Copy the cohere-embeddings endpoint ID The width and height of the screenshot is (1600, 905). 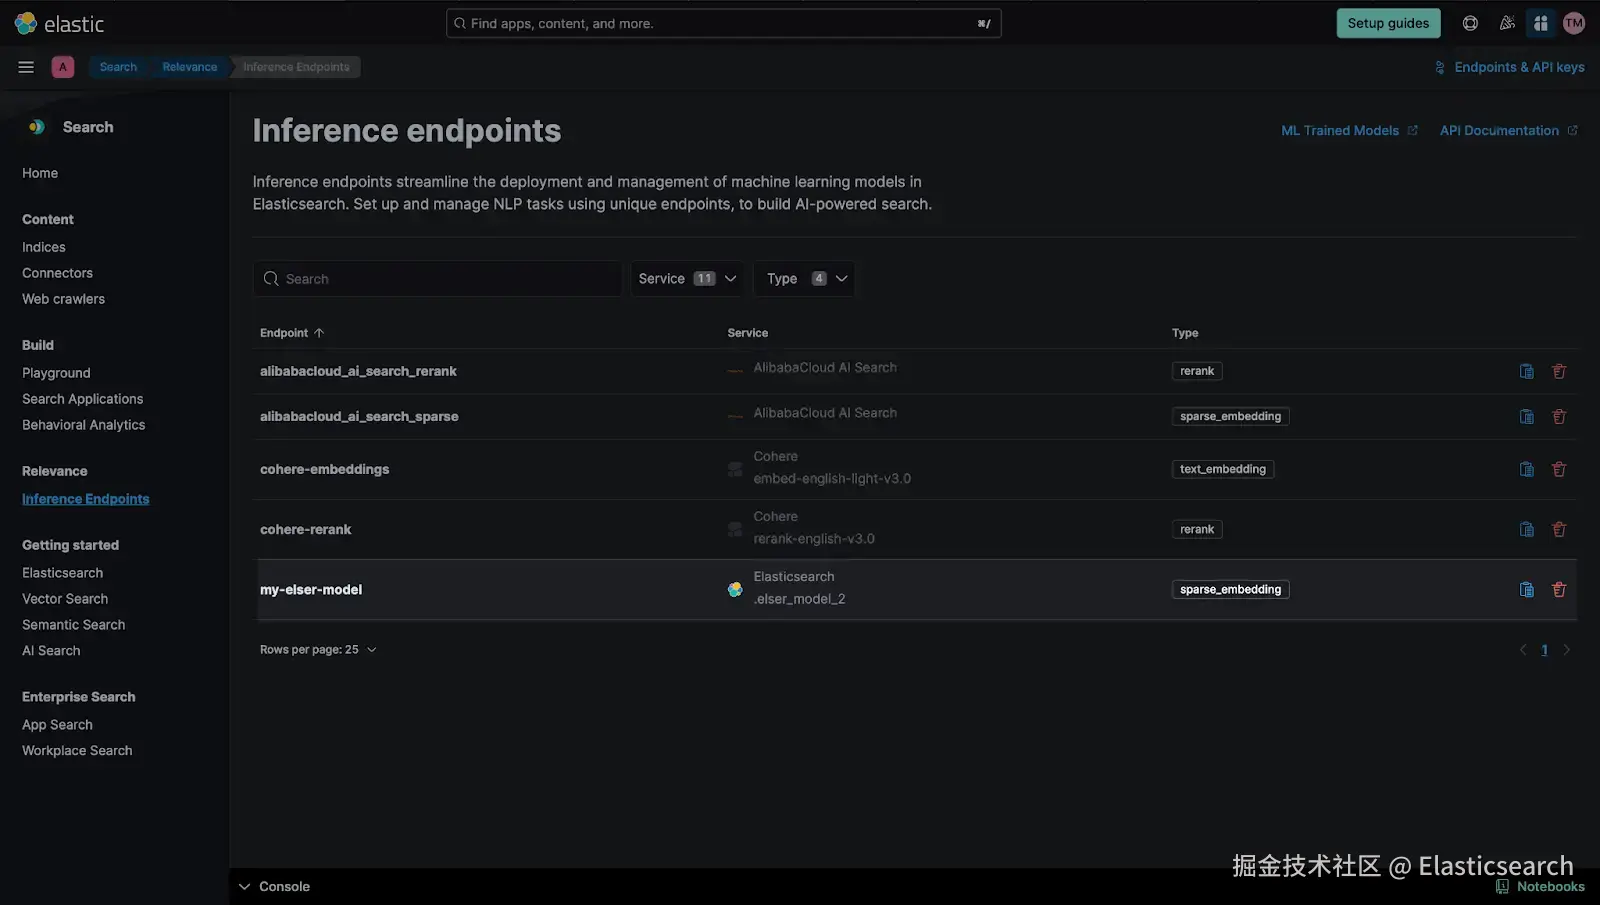click(1526, 470)
